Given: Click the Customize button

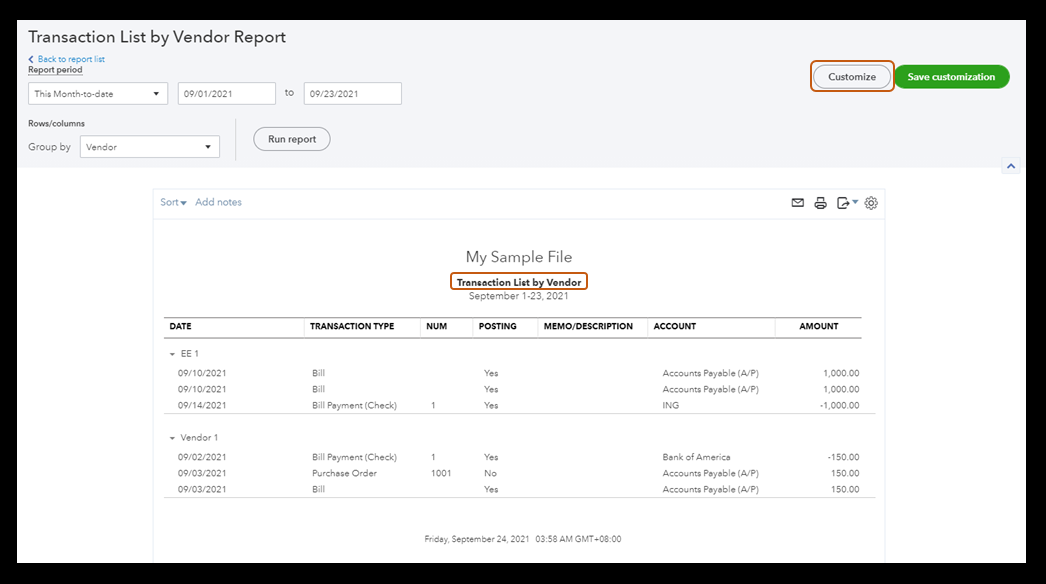Looking at the screenshot, I should click(x=852, y=77).
